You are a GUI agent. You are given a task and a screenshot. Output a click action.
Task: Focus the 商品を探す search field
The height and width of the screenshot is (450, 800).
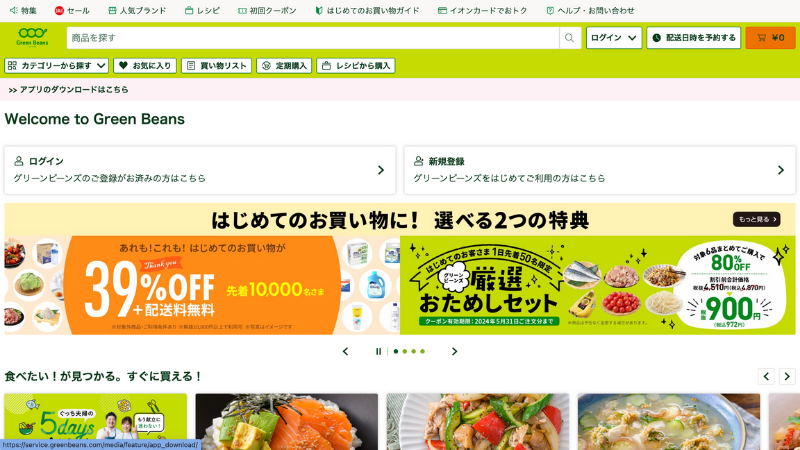click(x=313, y=38)
